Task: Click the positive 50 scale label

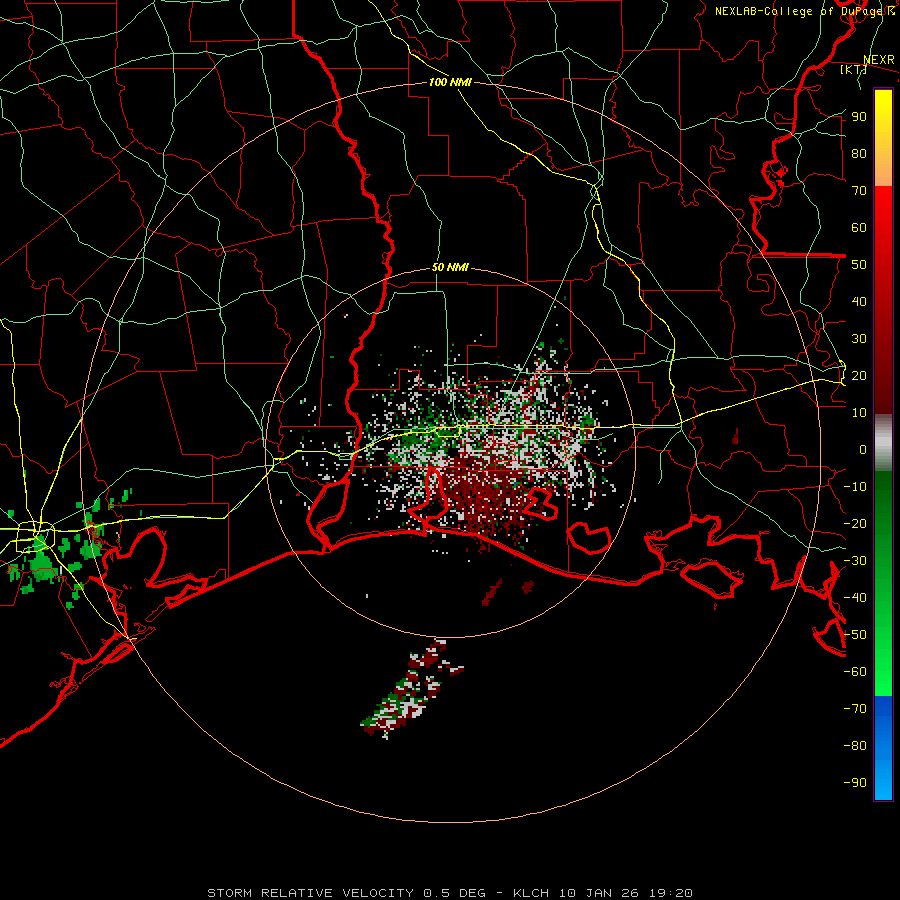Action: [x=859, y=265]
